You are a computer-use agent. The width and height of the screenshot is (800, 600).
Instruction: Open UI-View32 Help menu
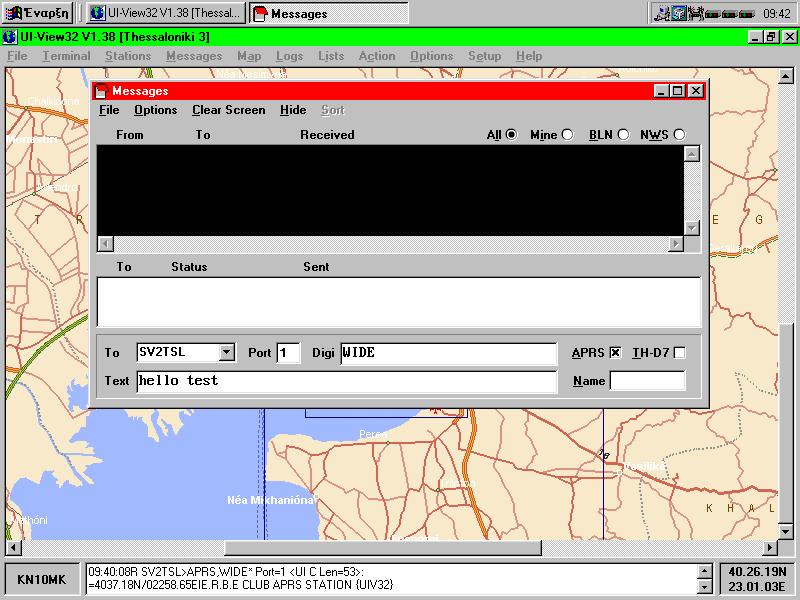click(529, 56)
